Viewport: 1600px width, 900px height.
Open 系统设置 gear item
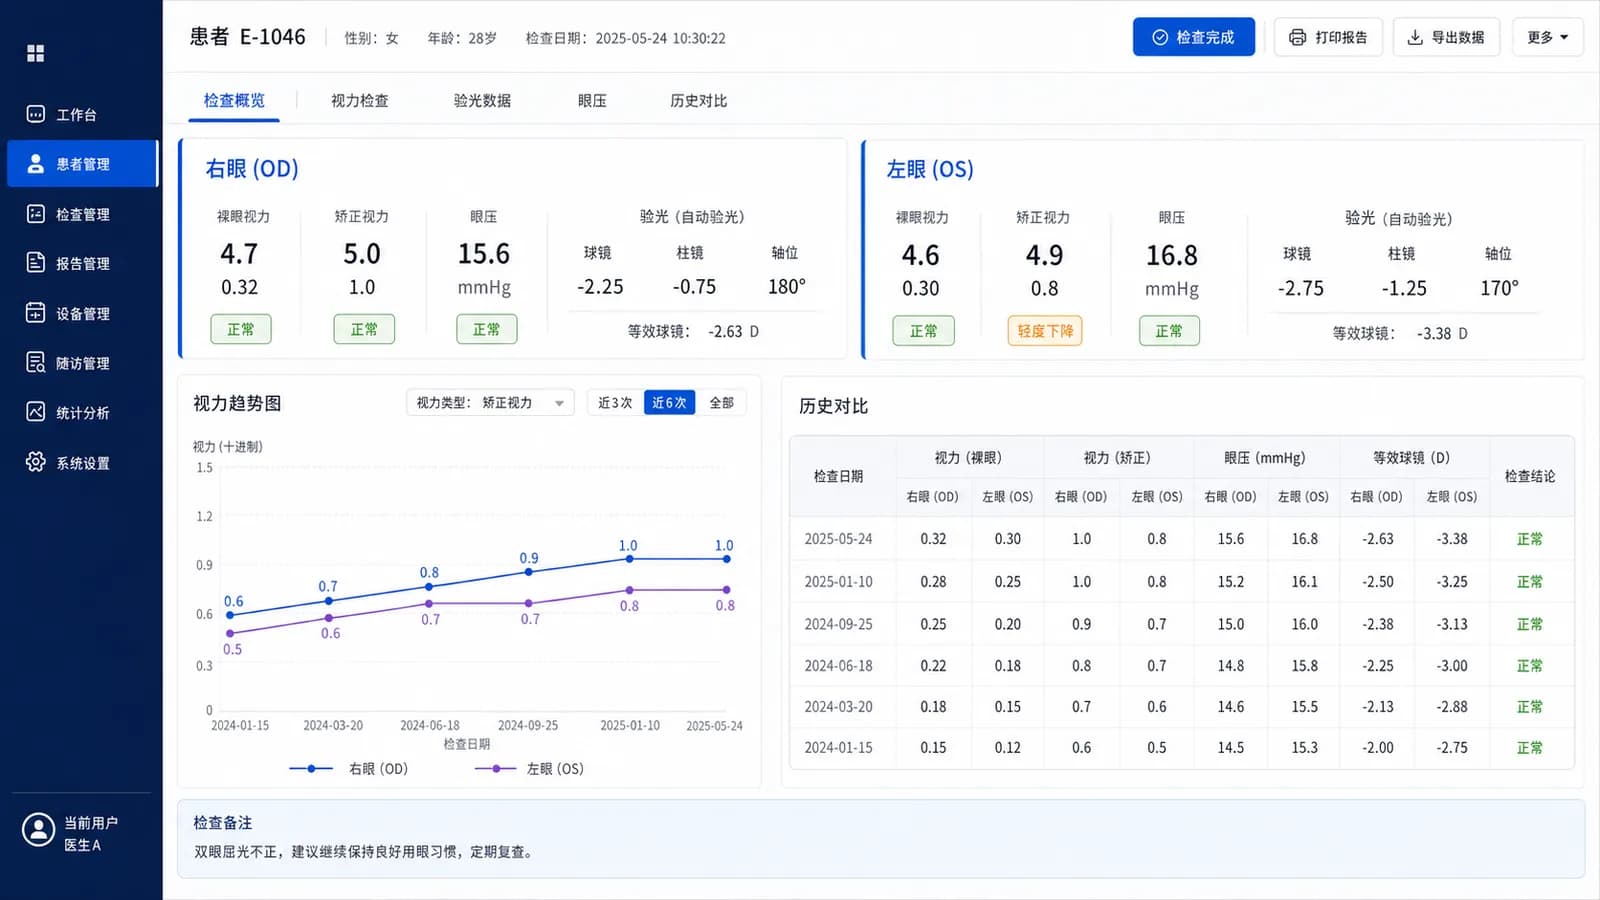point(80,462)
